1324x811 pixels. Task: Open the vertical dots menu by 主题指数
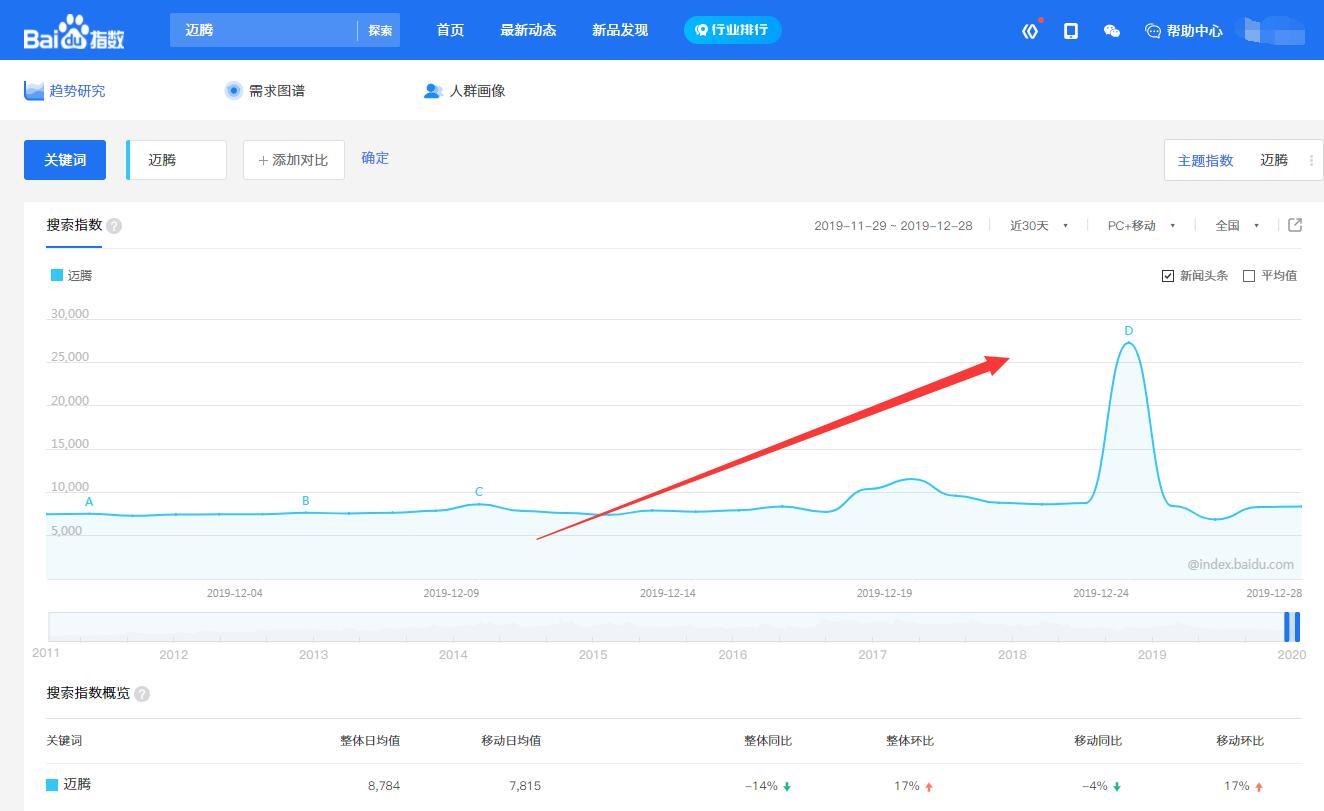[1310, 160]
